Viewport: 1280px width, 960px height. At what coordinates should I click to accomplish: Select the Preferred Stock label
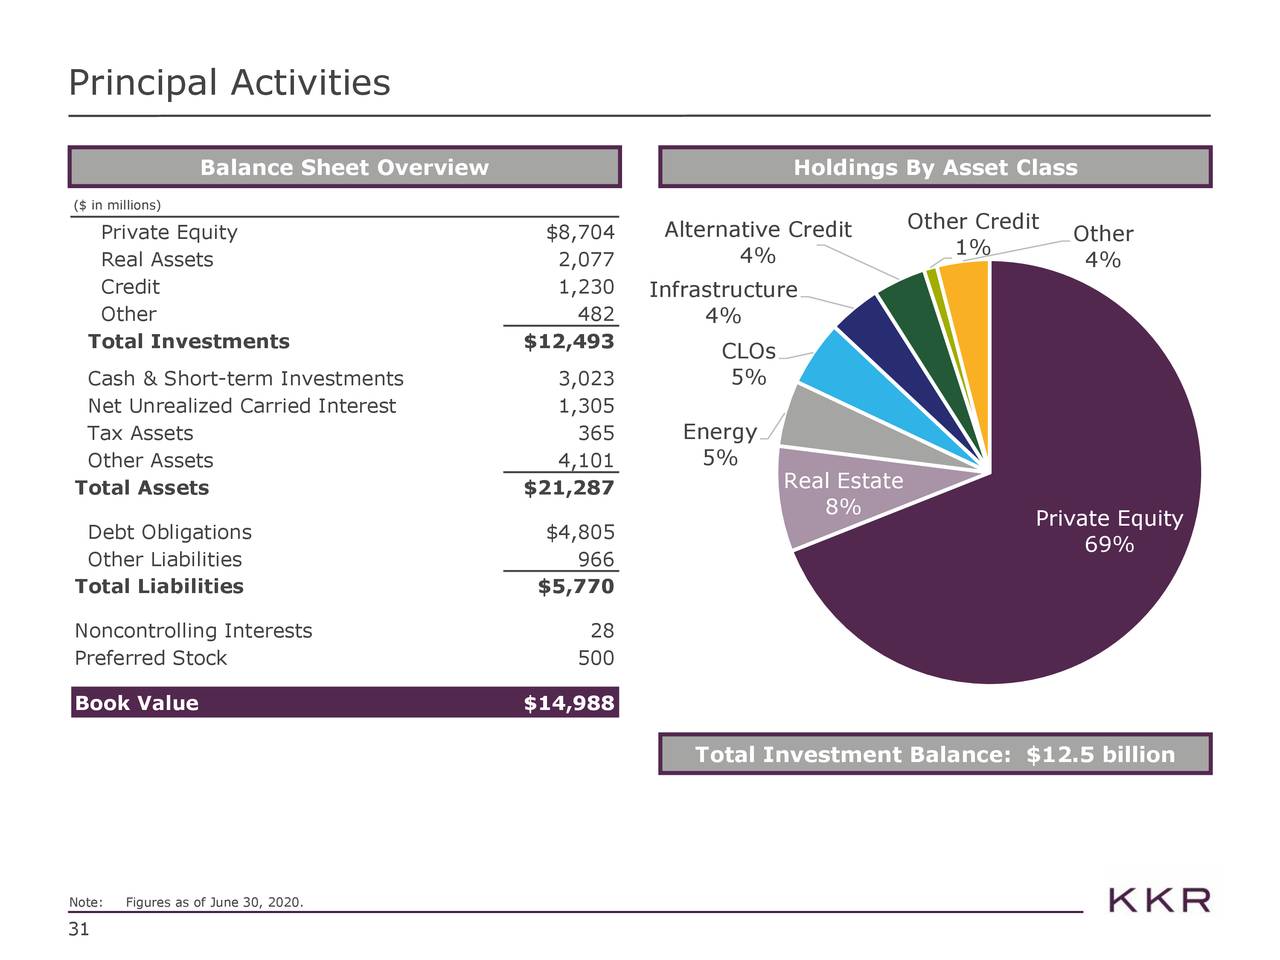[x=150, y=658]
